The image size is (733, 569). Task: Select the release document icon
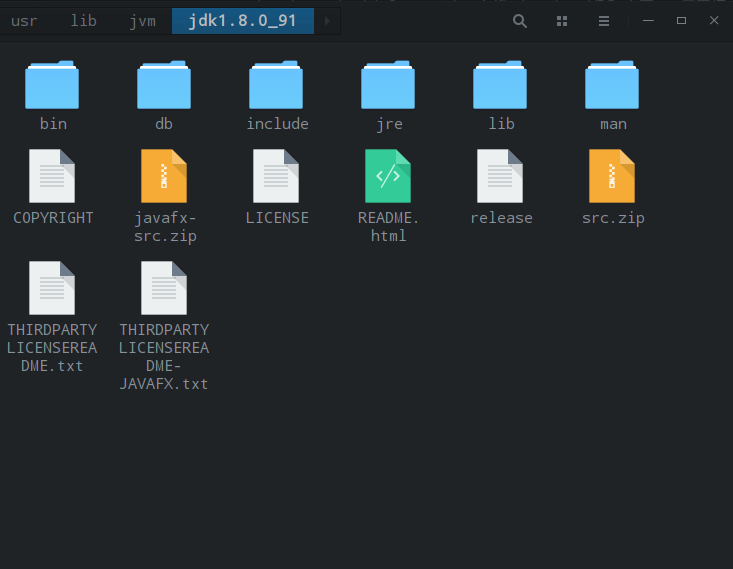(500, 176)
